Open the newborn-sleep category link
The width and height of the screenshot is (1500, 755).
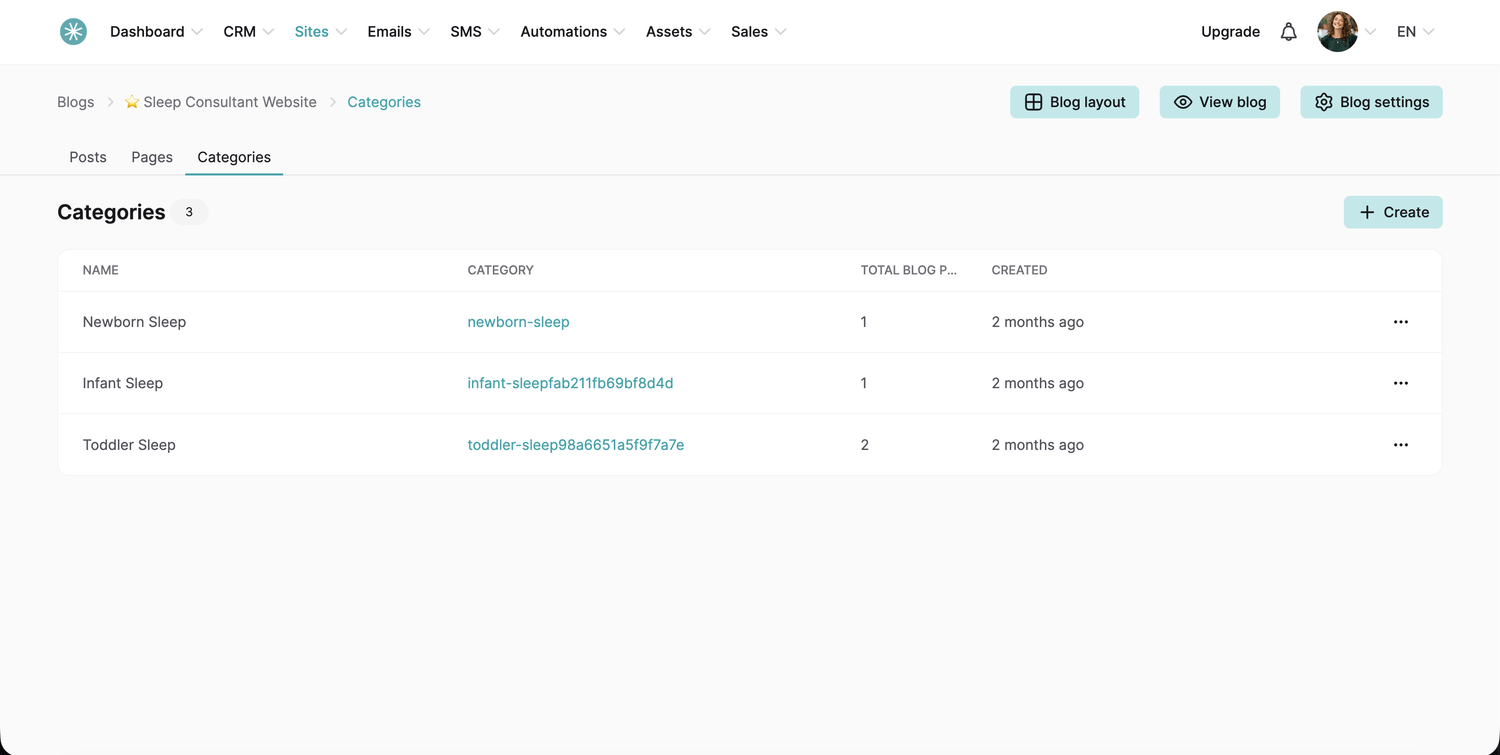tap(518, 322)
